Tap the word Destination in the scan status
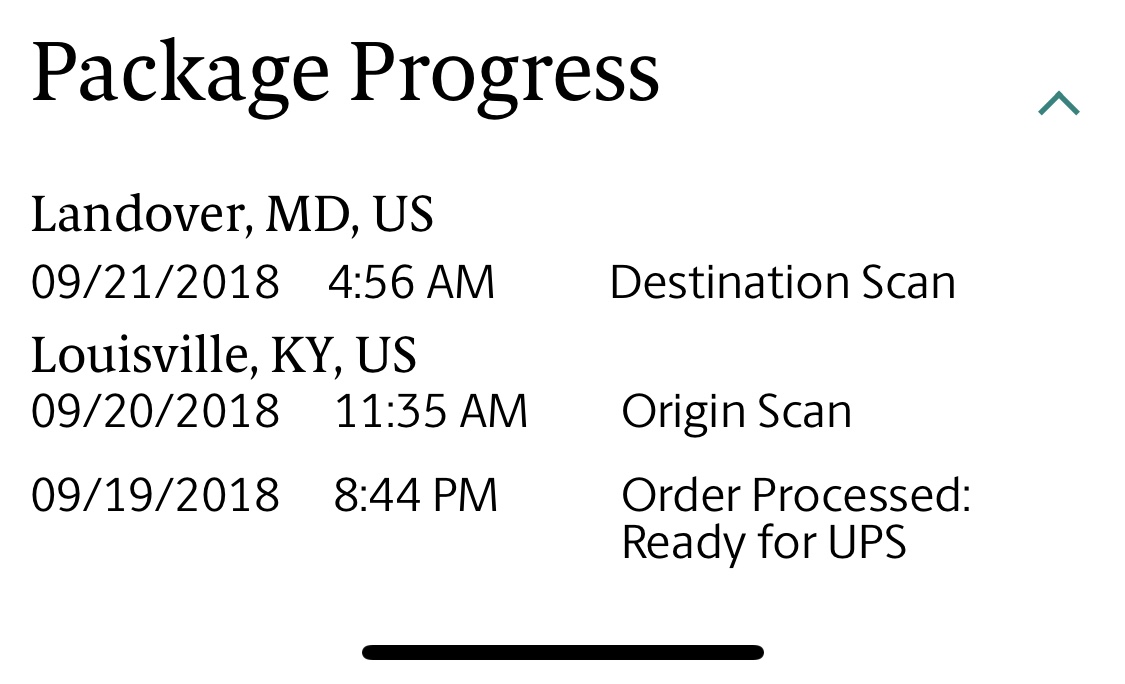 click(x=715, y=283)
